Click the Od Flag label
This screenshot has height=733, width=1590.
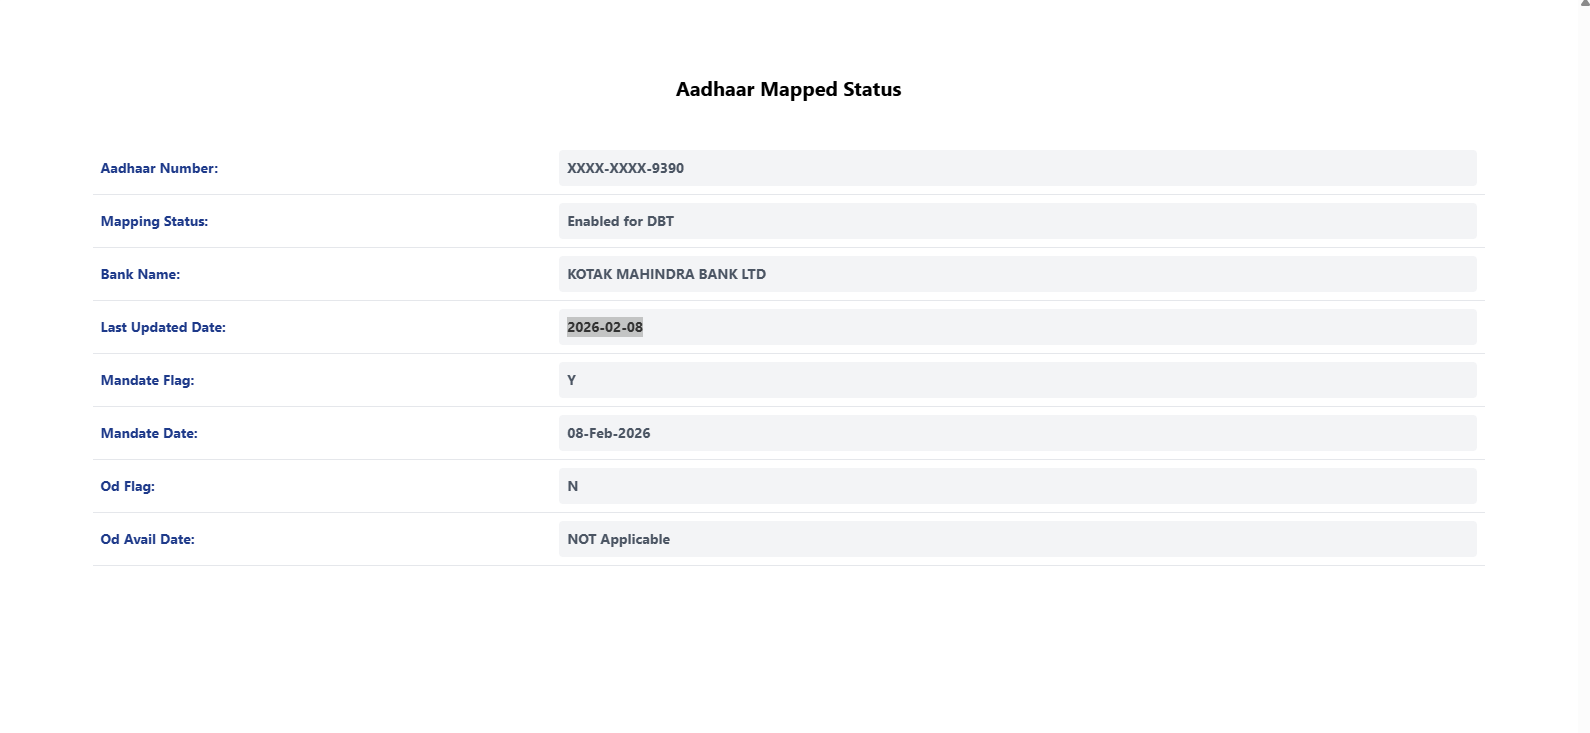tap(127, 486)
